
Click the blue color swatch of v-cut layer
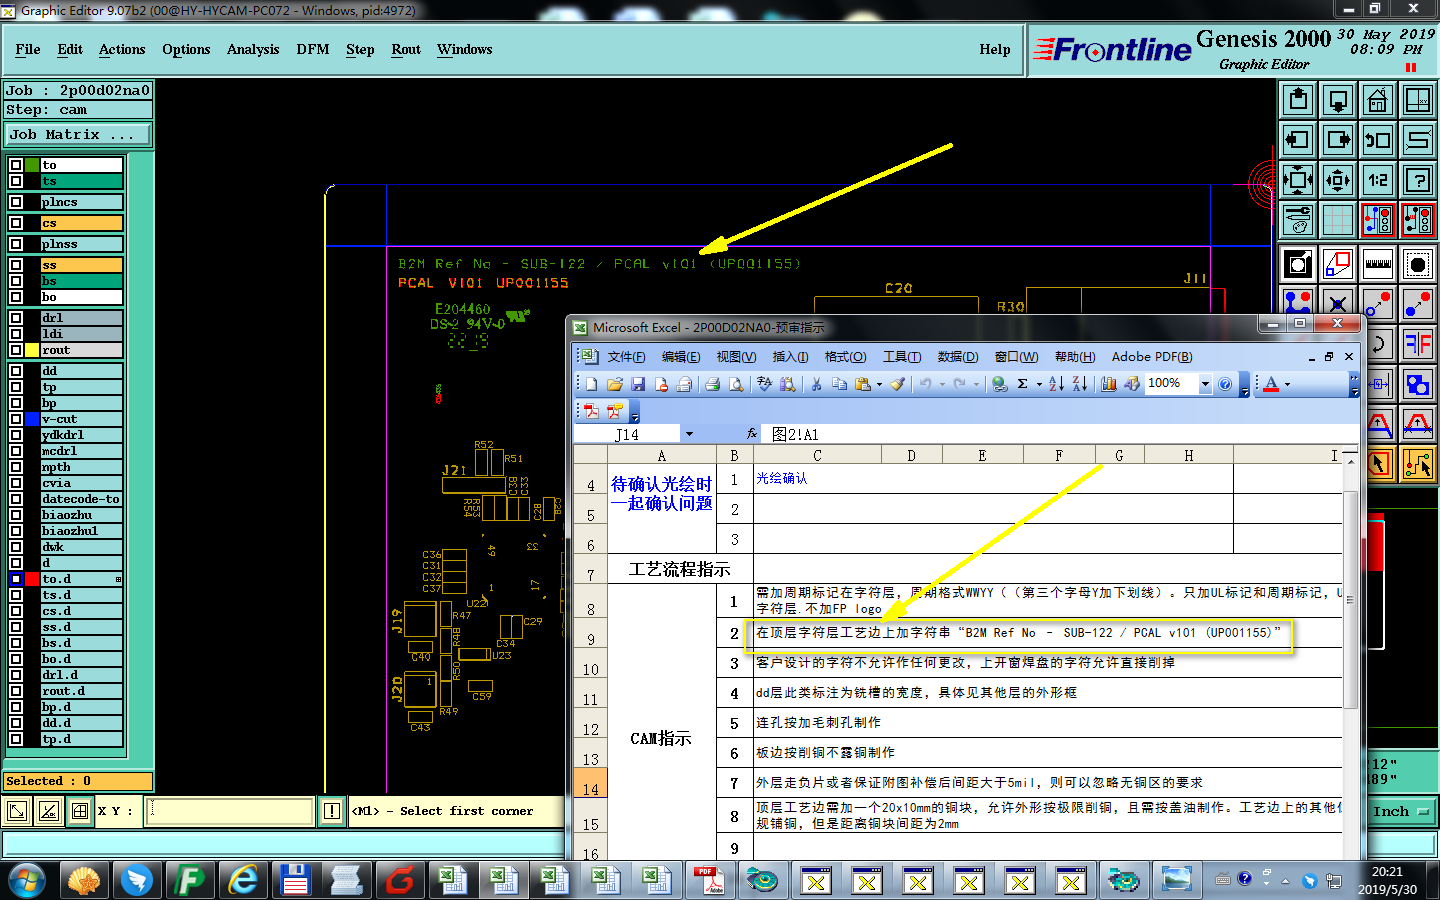pyautogui.click(x=32, y=419)
